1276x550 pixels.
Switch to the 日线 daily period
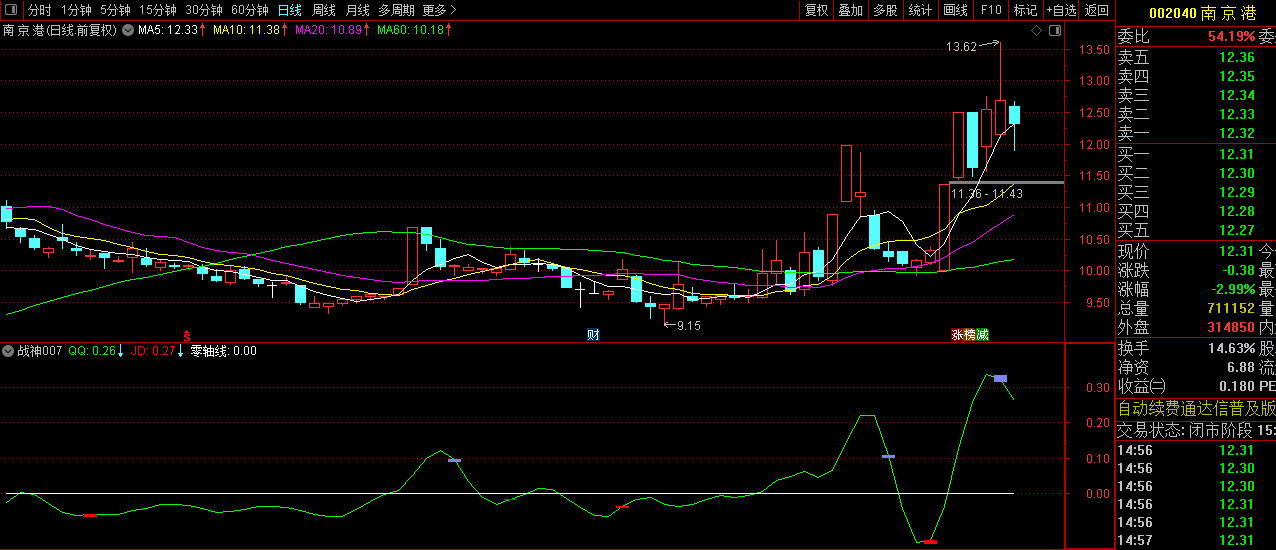(x=289, y=10)
